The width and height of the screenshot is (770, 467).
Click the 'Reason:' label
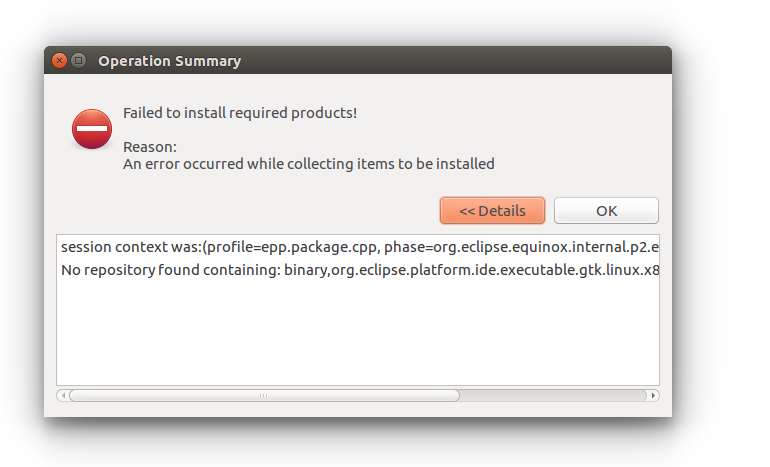tap(150, 147)
